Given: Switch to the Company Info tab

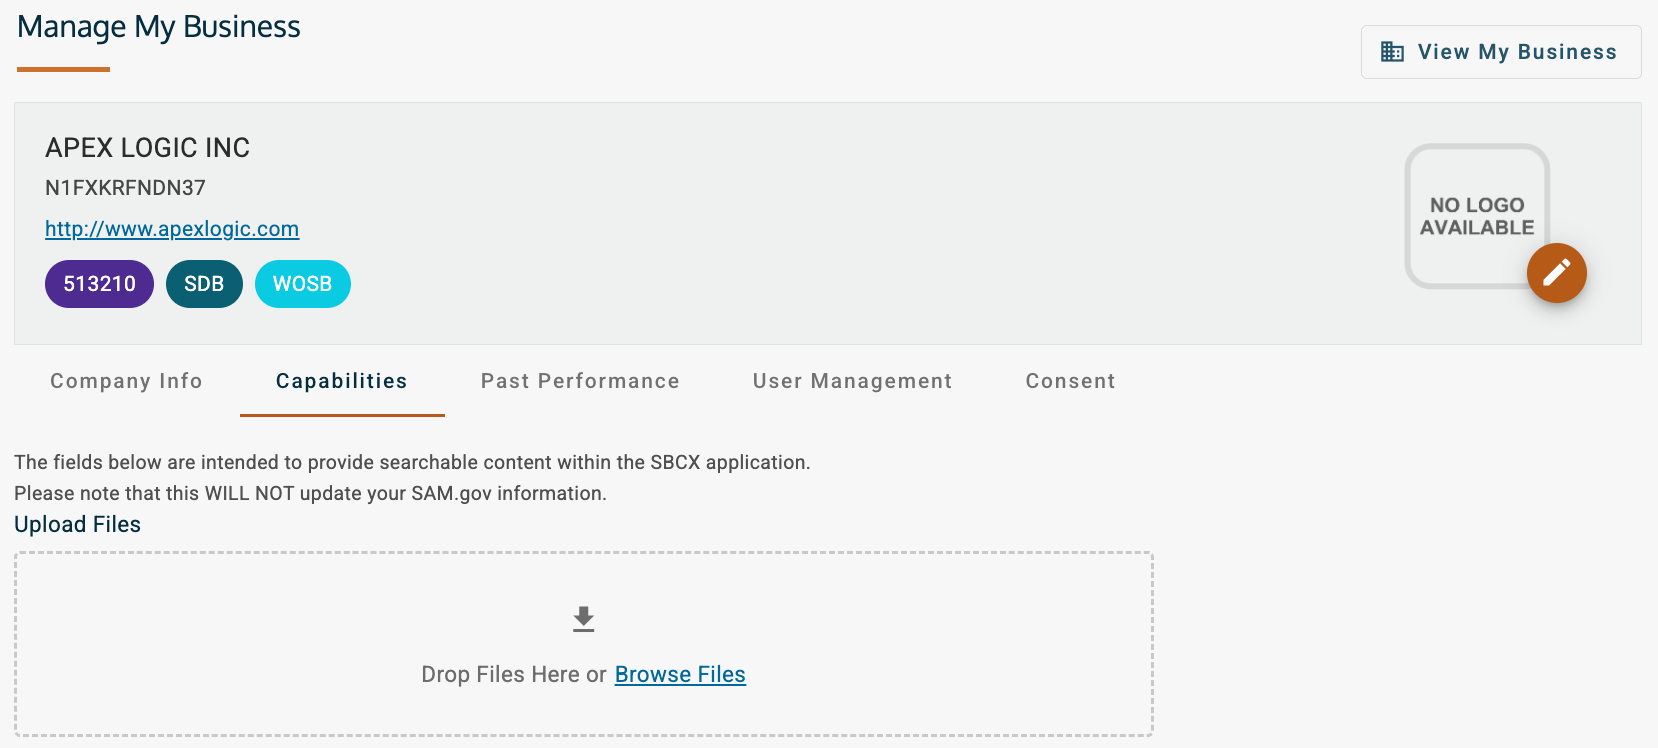Looking at the screenshot, I should 126,381.
